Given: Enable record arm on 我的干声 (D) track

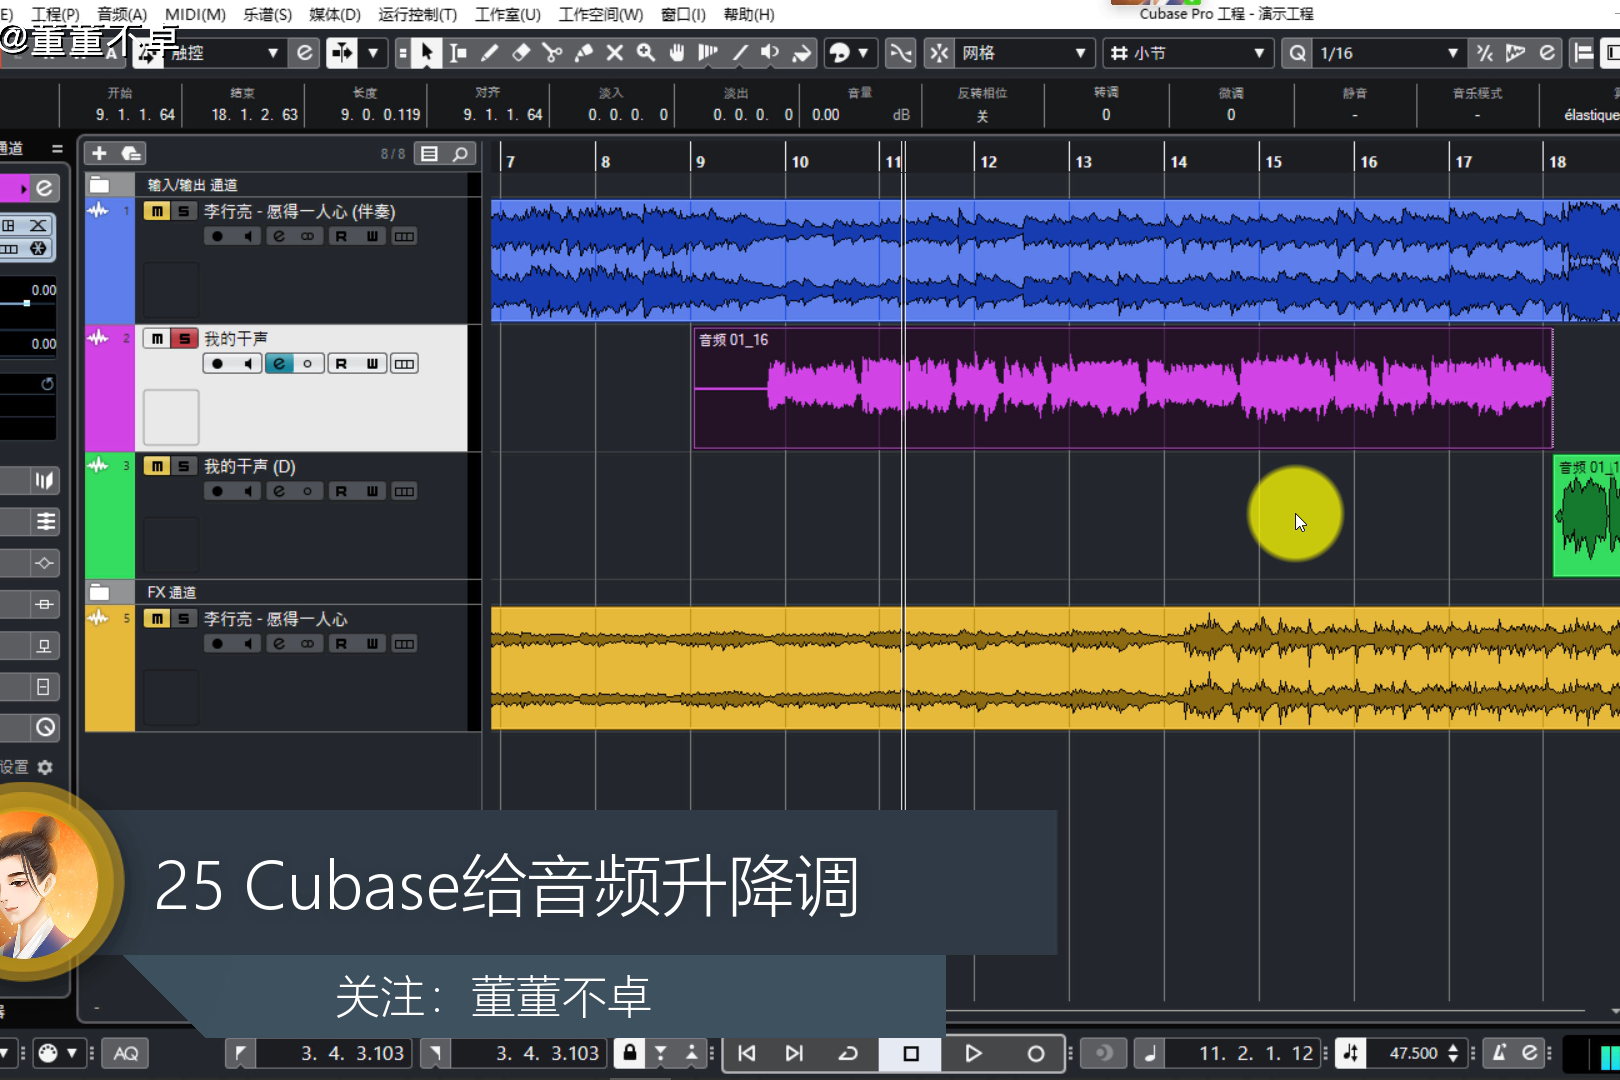Looking at the screenshot, I should pyautogui.click(x=216, y=490).
